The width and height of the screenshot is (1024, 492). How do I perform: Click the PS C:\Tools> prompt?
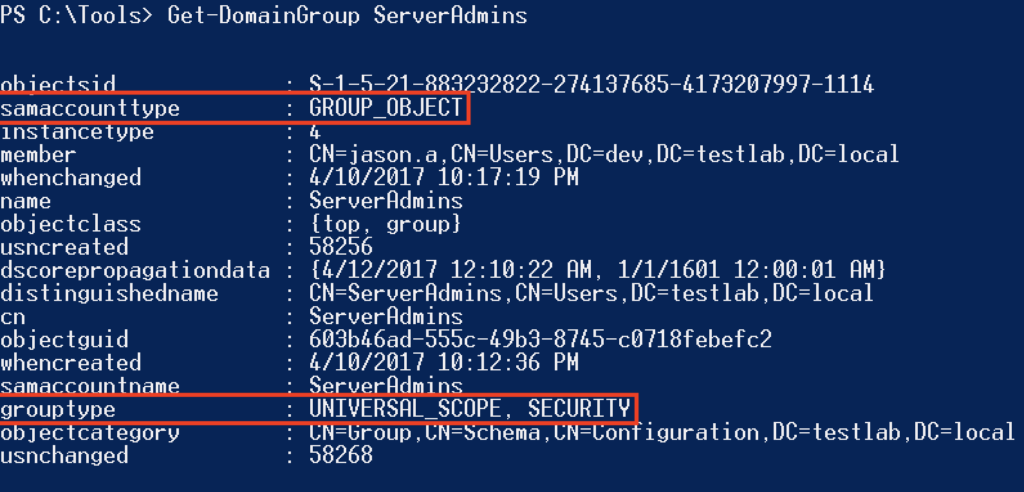point(77,14)
